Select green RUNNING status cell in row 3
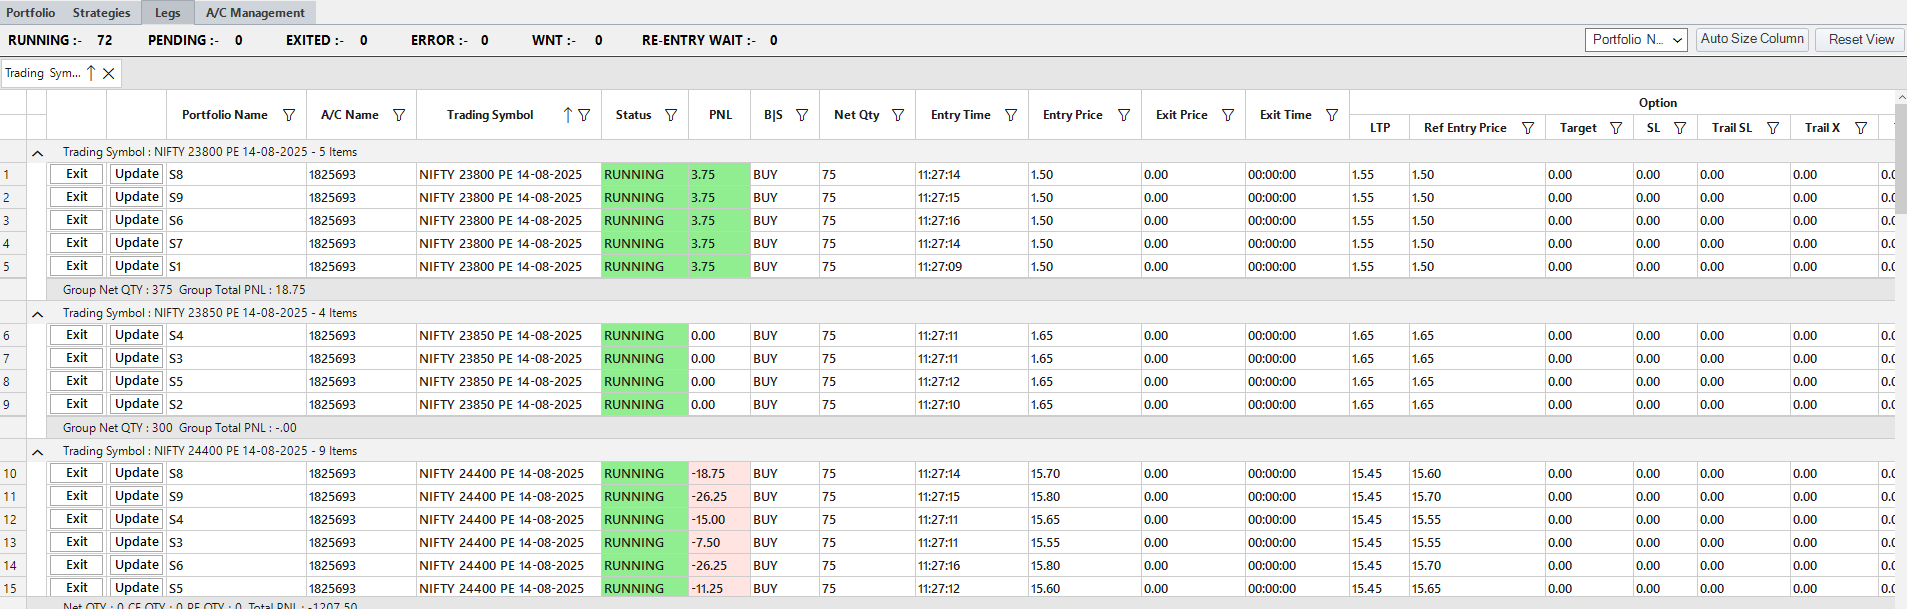 (x=645, y=221)
